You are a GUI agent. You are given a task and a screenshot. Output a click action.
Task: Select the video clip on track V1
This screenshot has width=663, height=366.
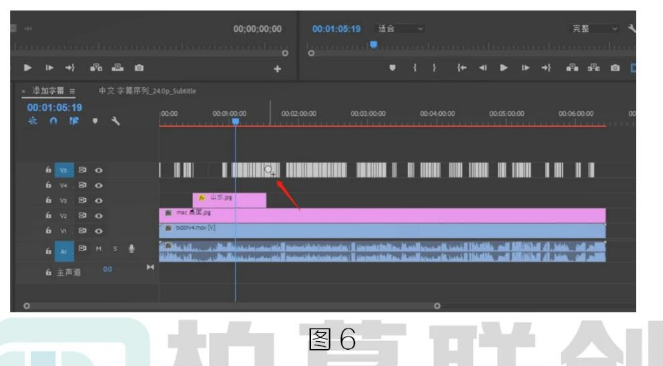(382, 231)
